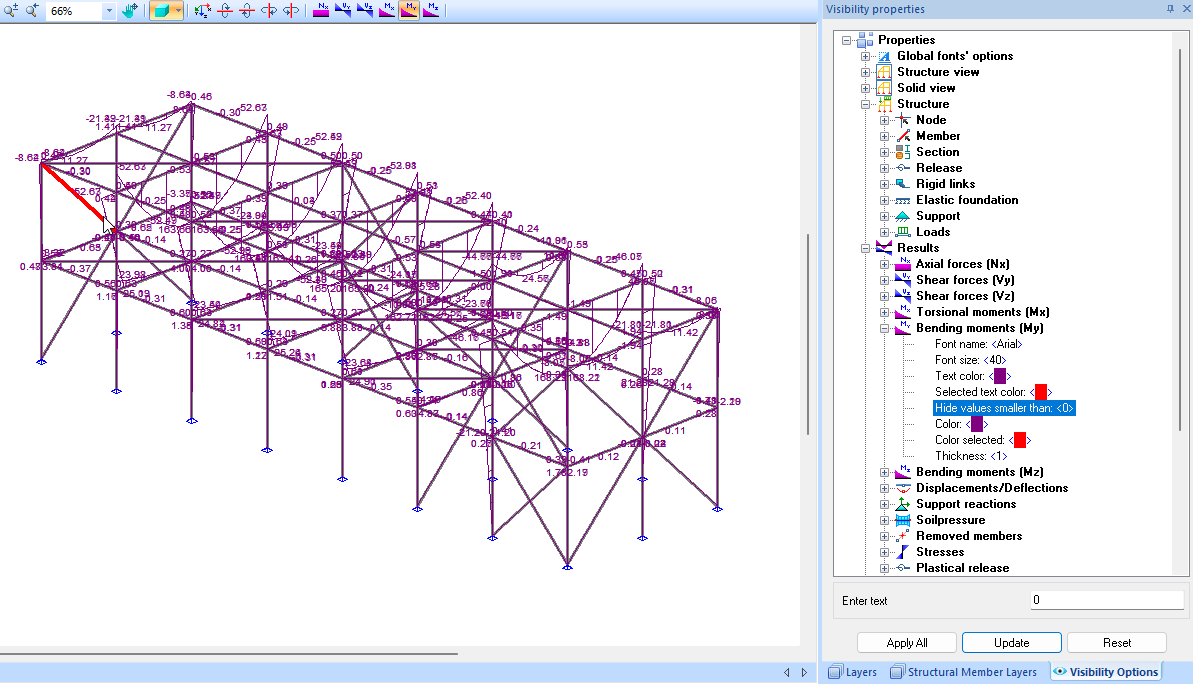
Task: Select Bending moments (Mz) in results tree
Action: (979, 472)
